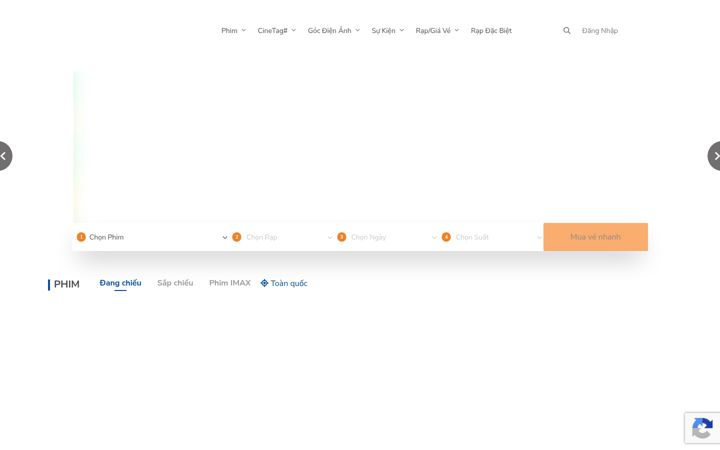Switch to the Phim IMAX tab
This screenshot has height=450, width=720.
click(230, 283)
